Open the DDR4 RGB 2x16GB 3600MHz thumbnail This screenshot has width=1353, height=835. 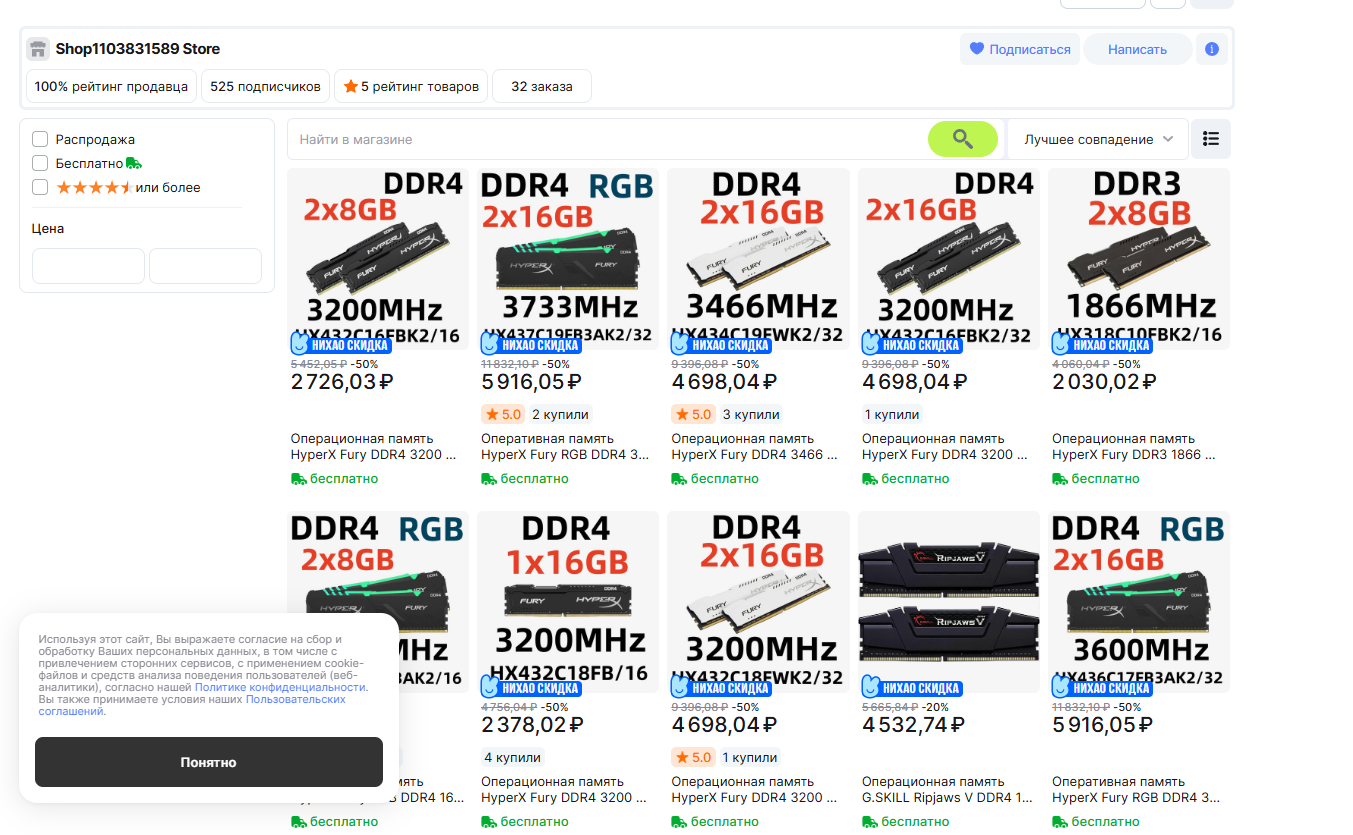(1139, 602)
